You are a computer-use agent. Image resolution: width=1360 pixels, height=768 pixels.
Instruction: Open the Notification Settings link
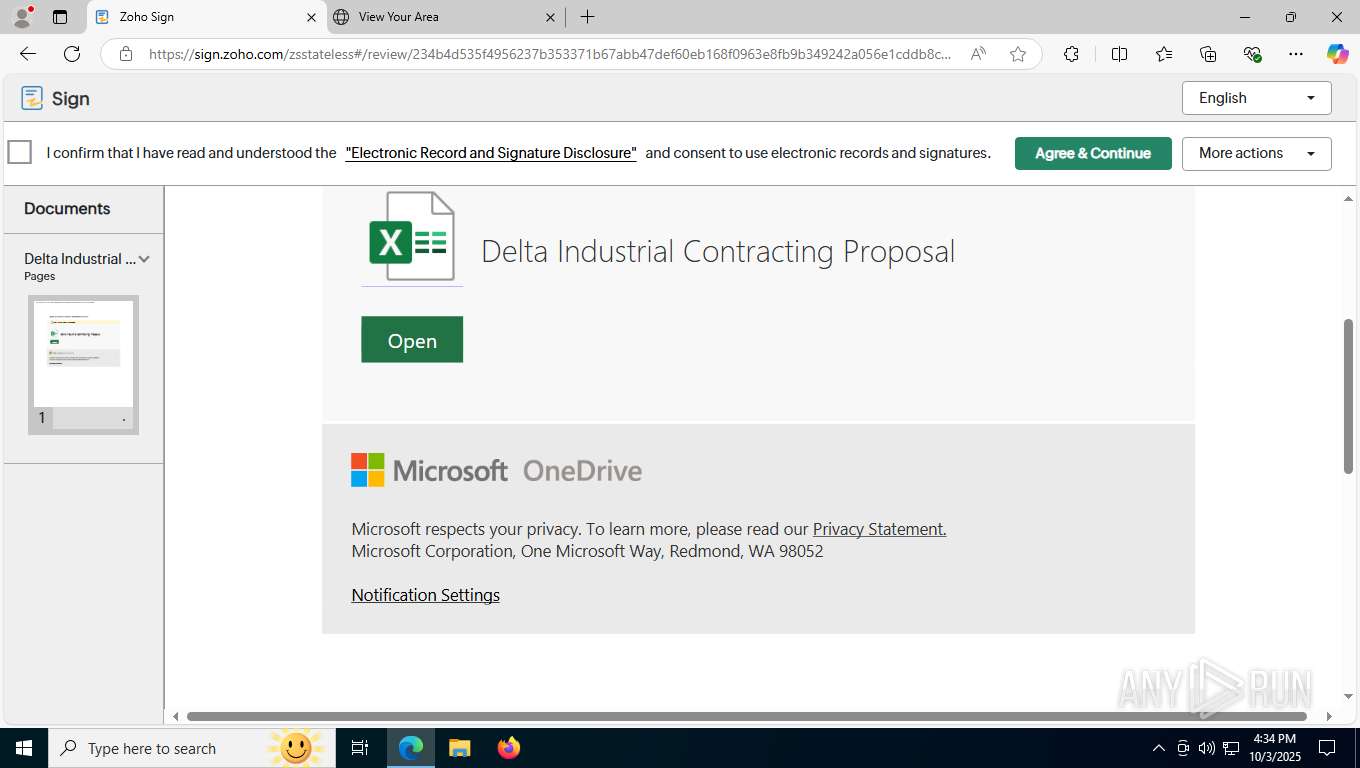coord(425,595)
